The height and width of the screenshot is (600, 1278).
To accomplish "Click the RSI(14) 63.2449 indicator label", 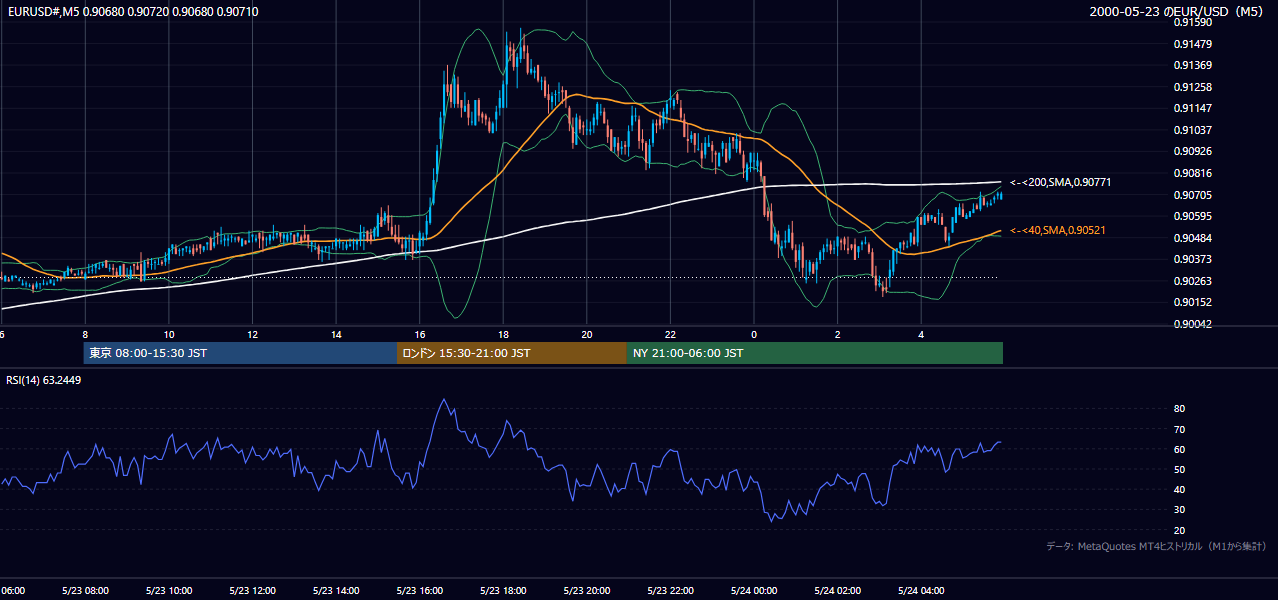I will click(x=43, y=380).
